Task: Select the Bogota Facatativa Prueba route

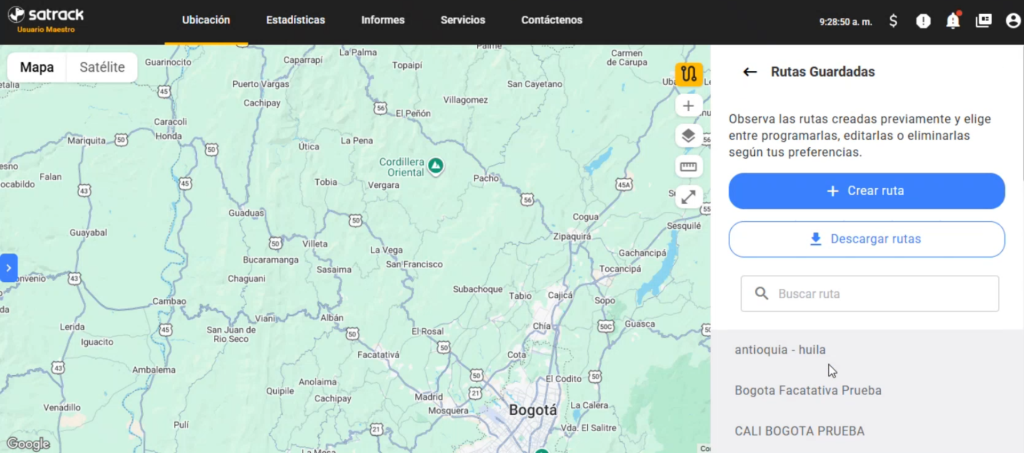Action: tap(867, 390)
